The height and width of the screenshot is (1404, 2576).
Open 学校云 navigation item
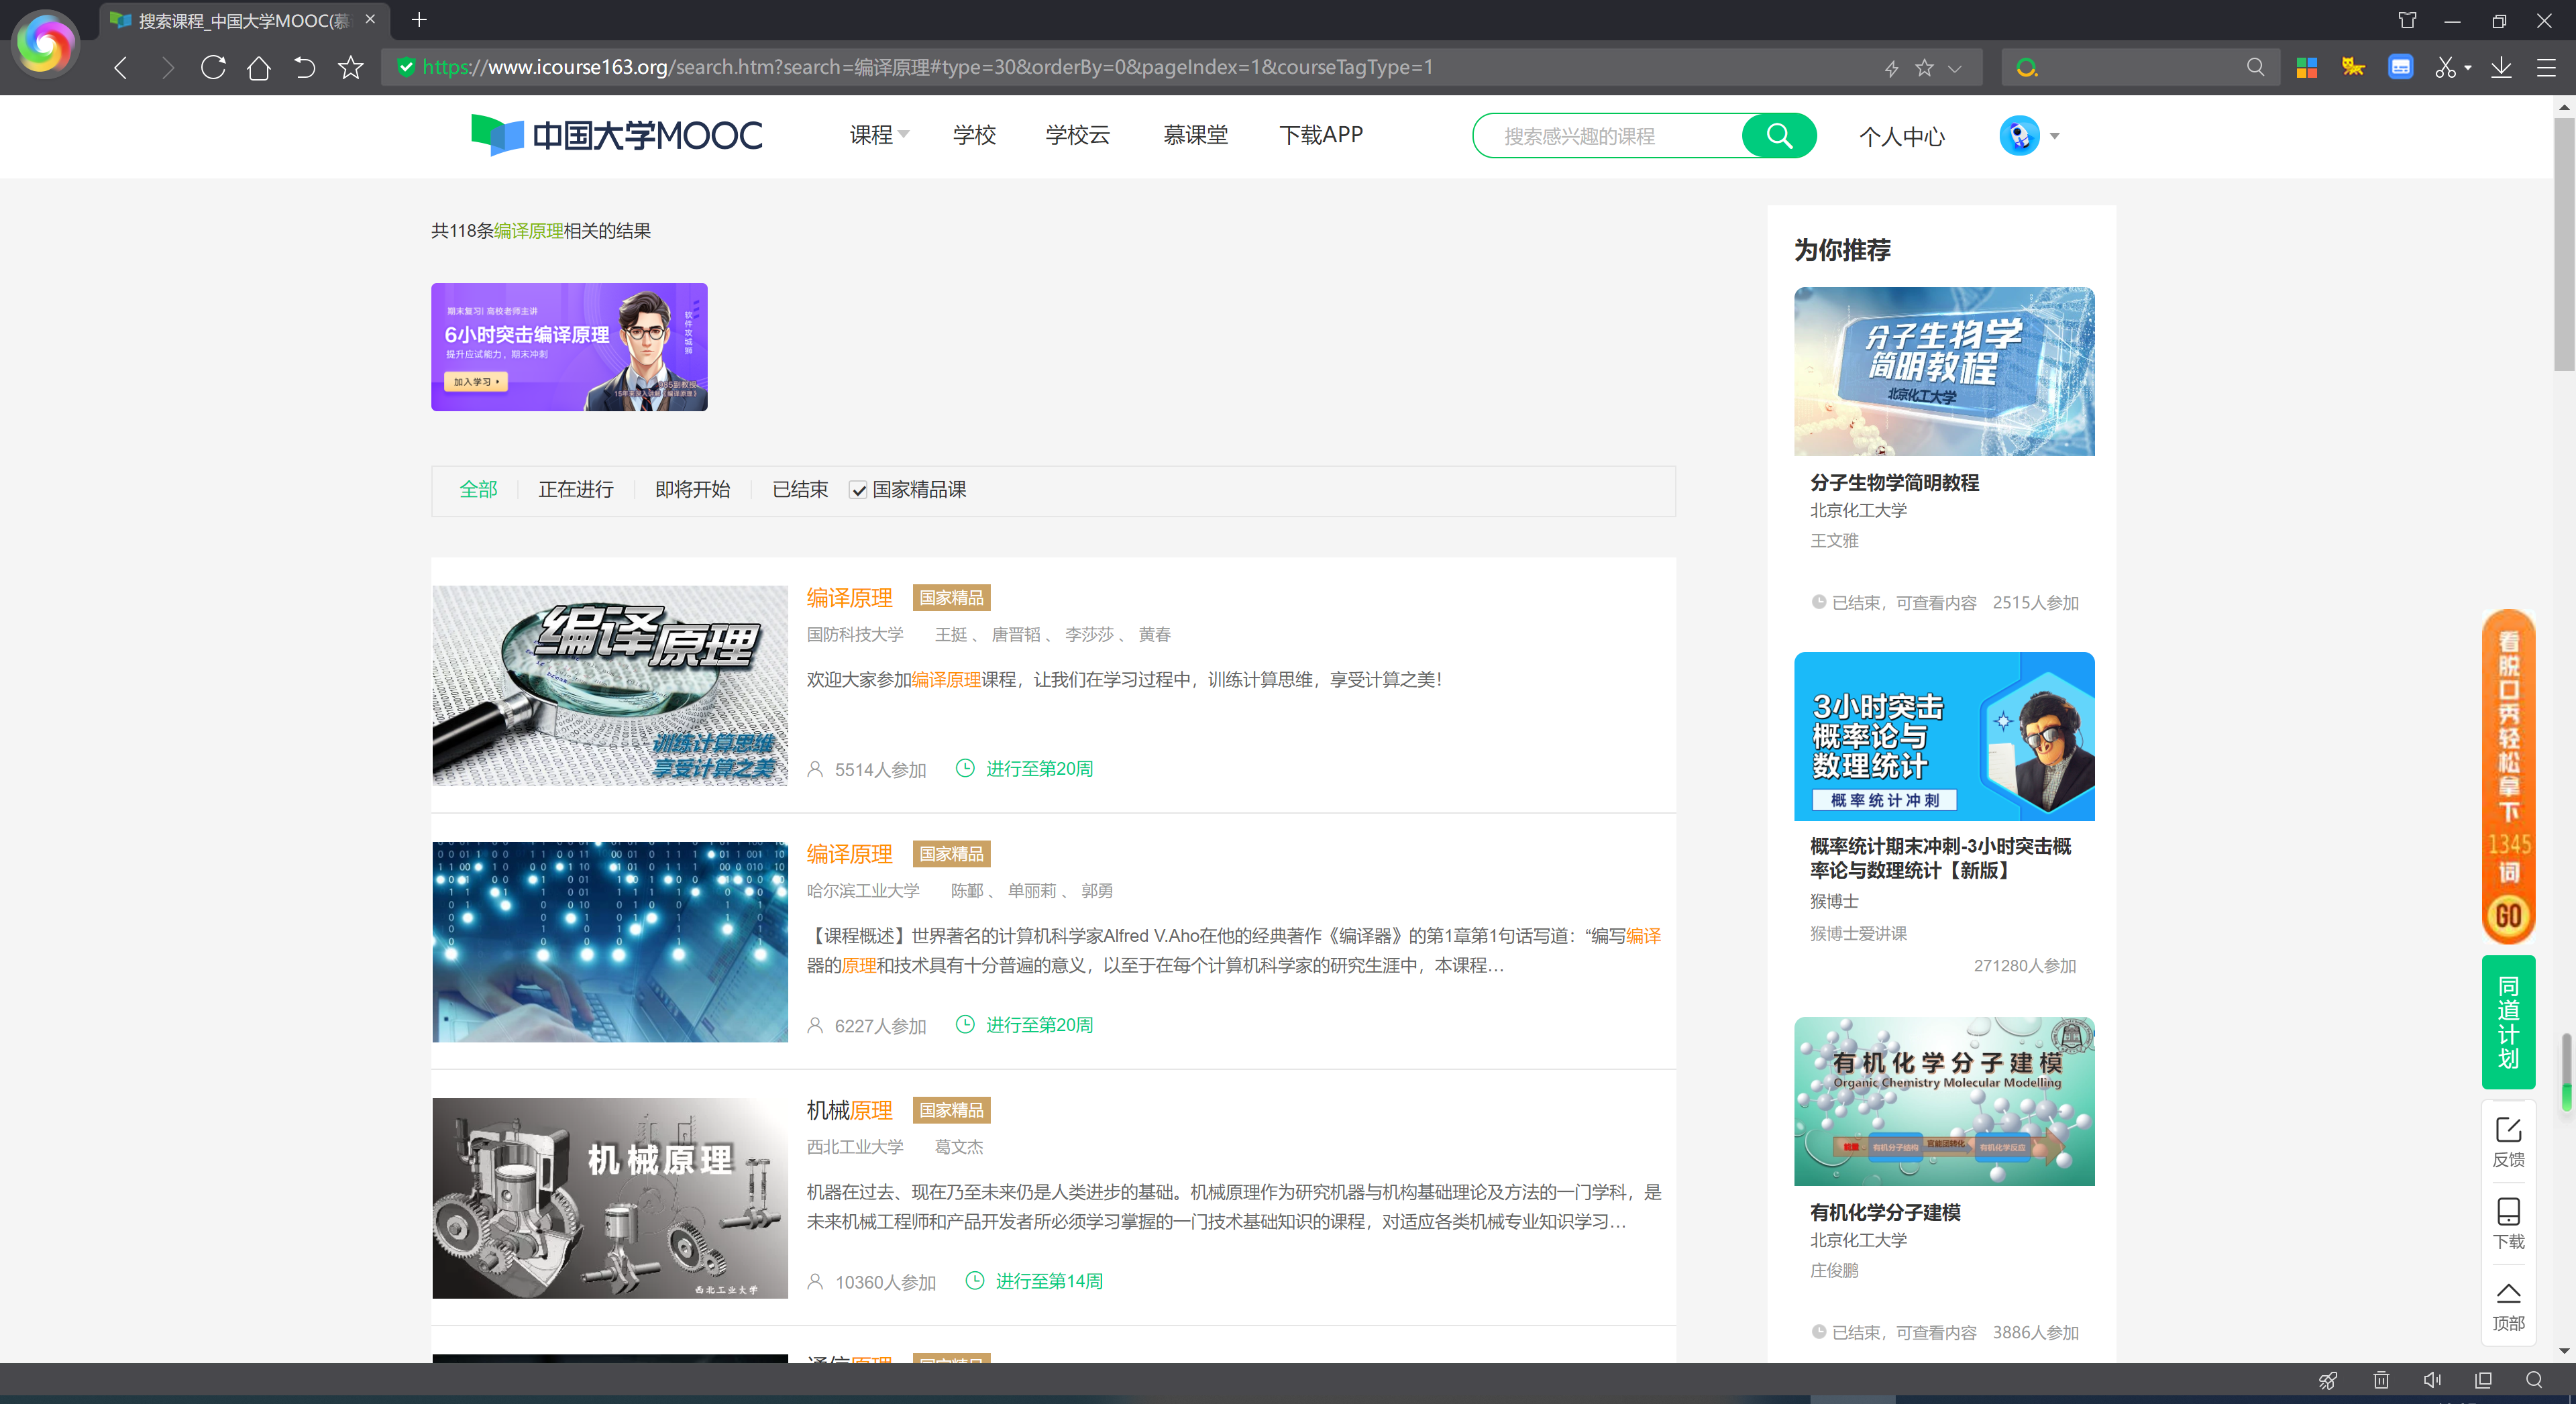click(x=1077, y=135)
